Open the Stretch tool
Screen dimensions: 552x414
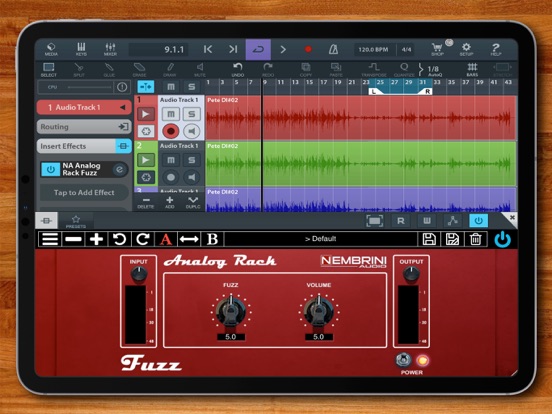pyautogui.click(x=502, y=70)
